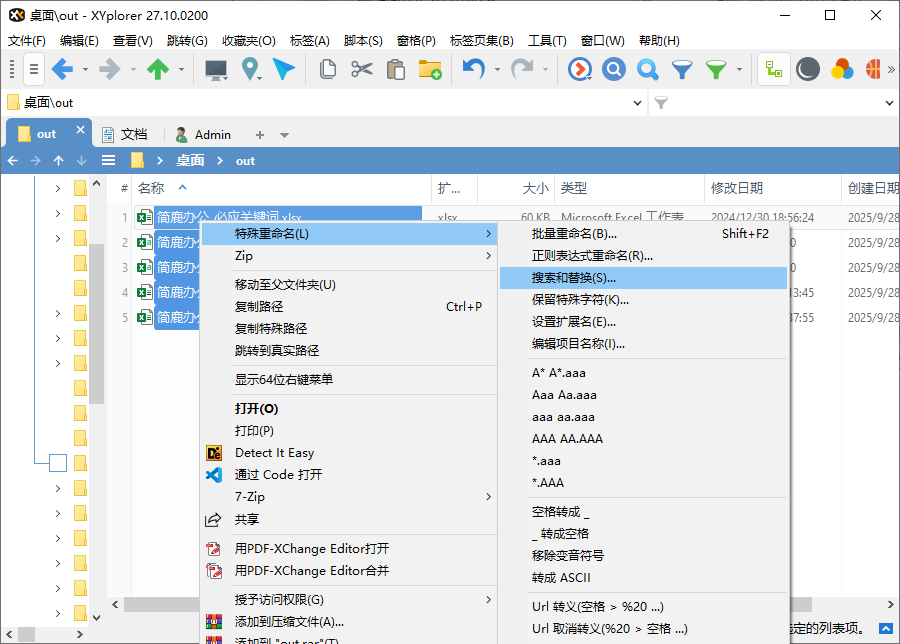Screen dimensions: 900x644
Task: Select the Cut tool in the toolbar
Action: click(359, 71)
